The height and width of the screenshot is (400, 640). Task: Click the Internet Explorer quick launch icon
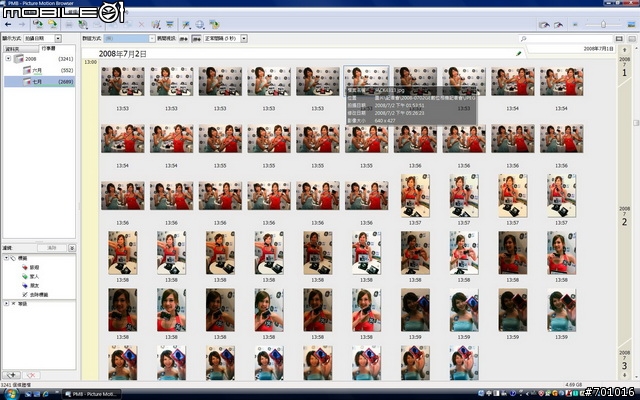click(x=45, y=394)
